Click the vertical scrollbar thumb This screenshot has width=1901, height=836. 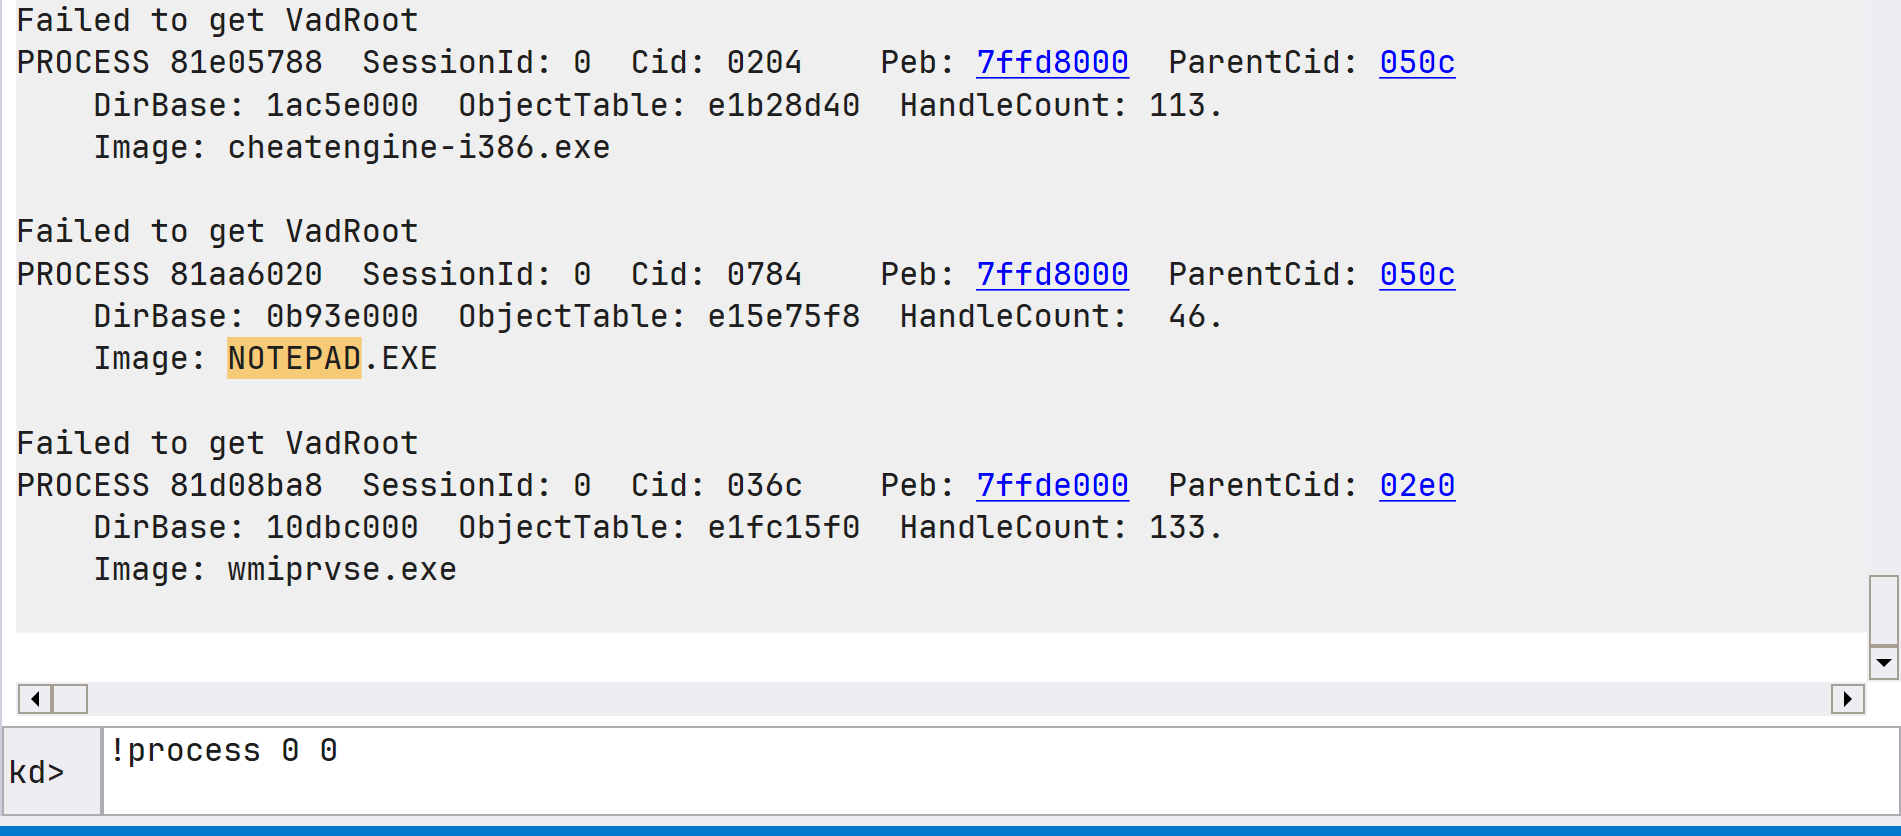click(1884, 610)
